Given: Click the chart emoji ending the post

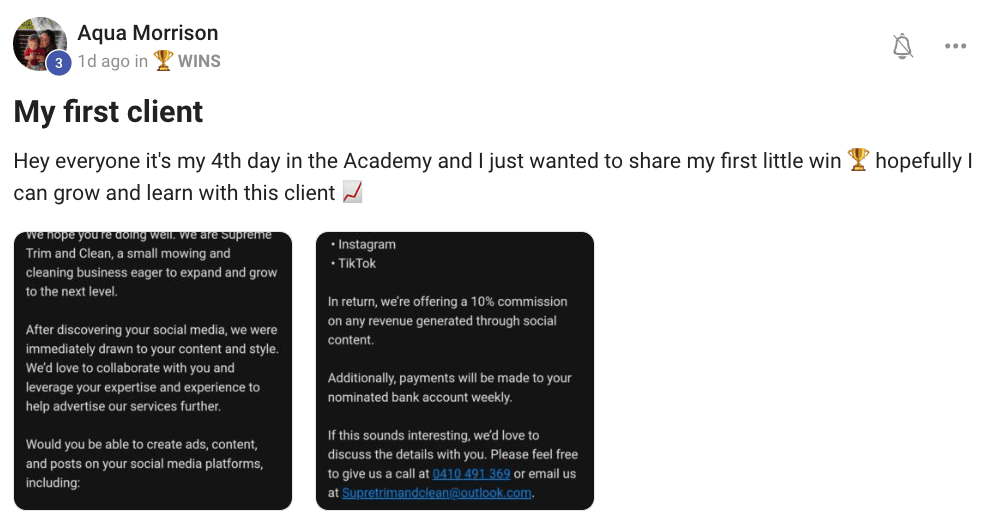Looking at the screenshot, I should (x=352, y=192).
